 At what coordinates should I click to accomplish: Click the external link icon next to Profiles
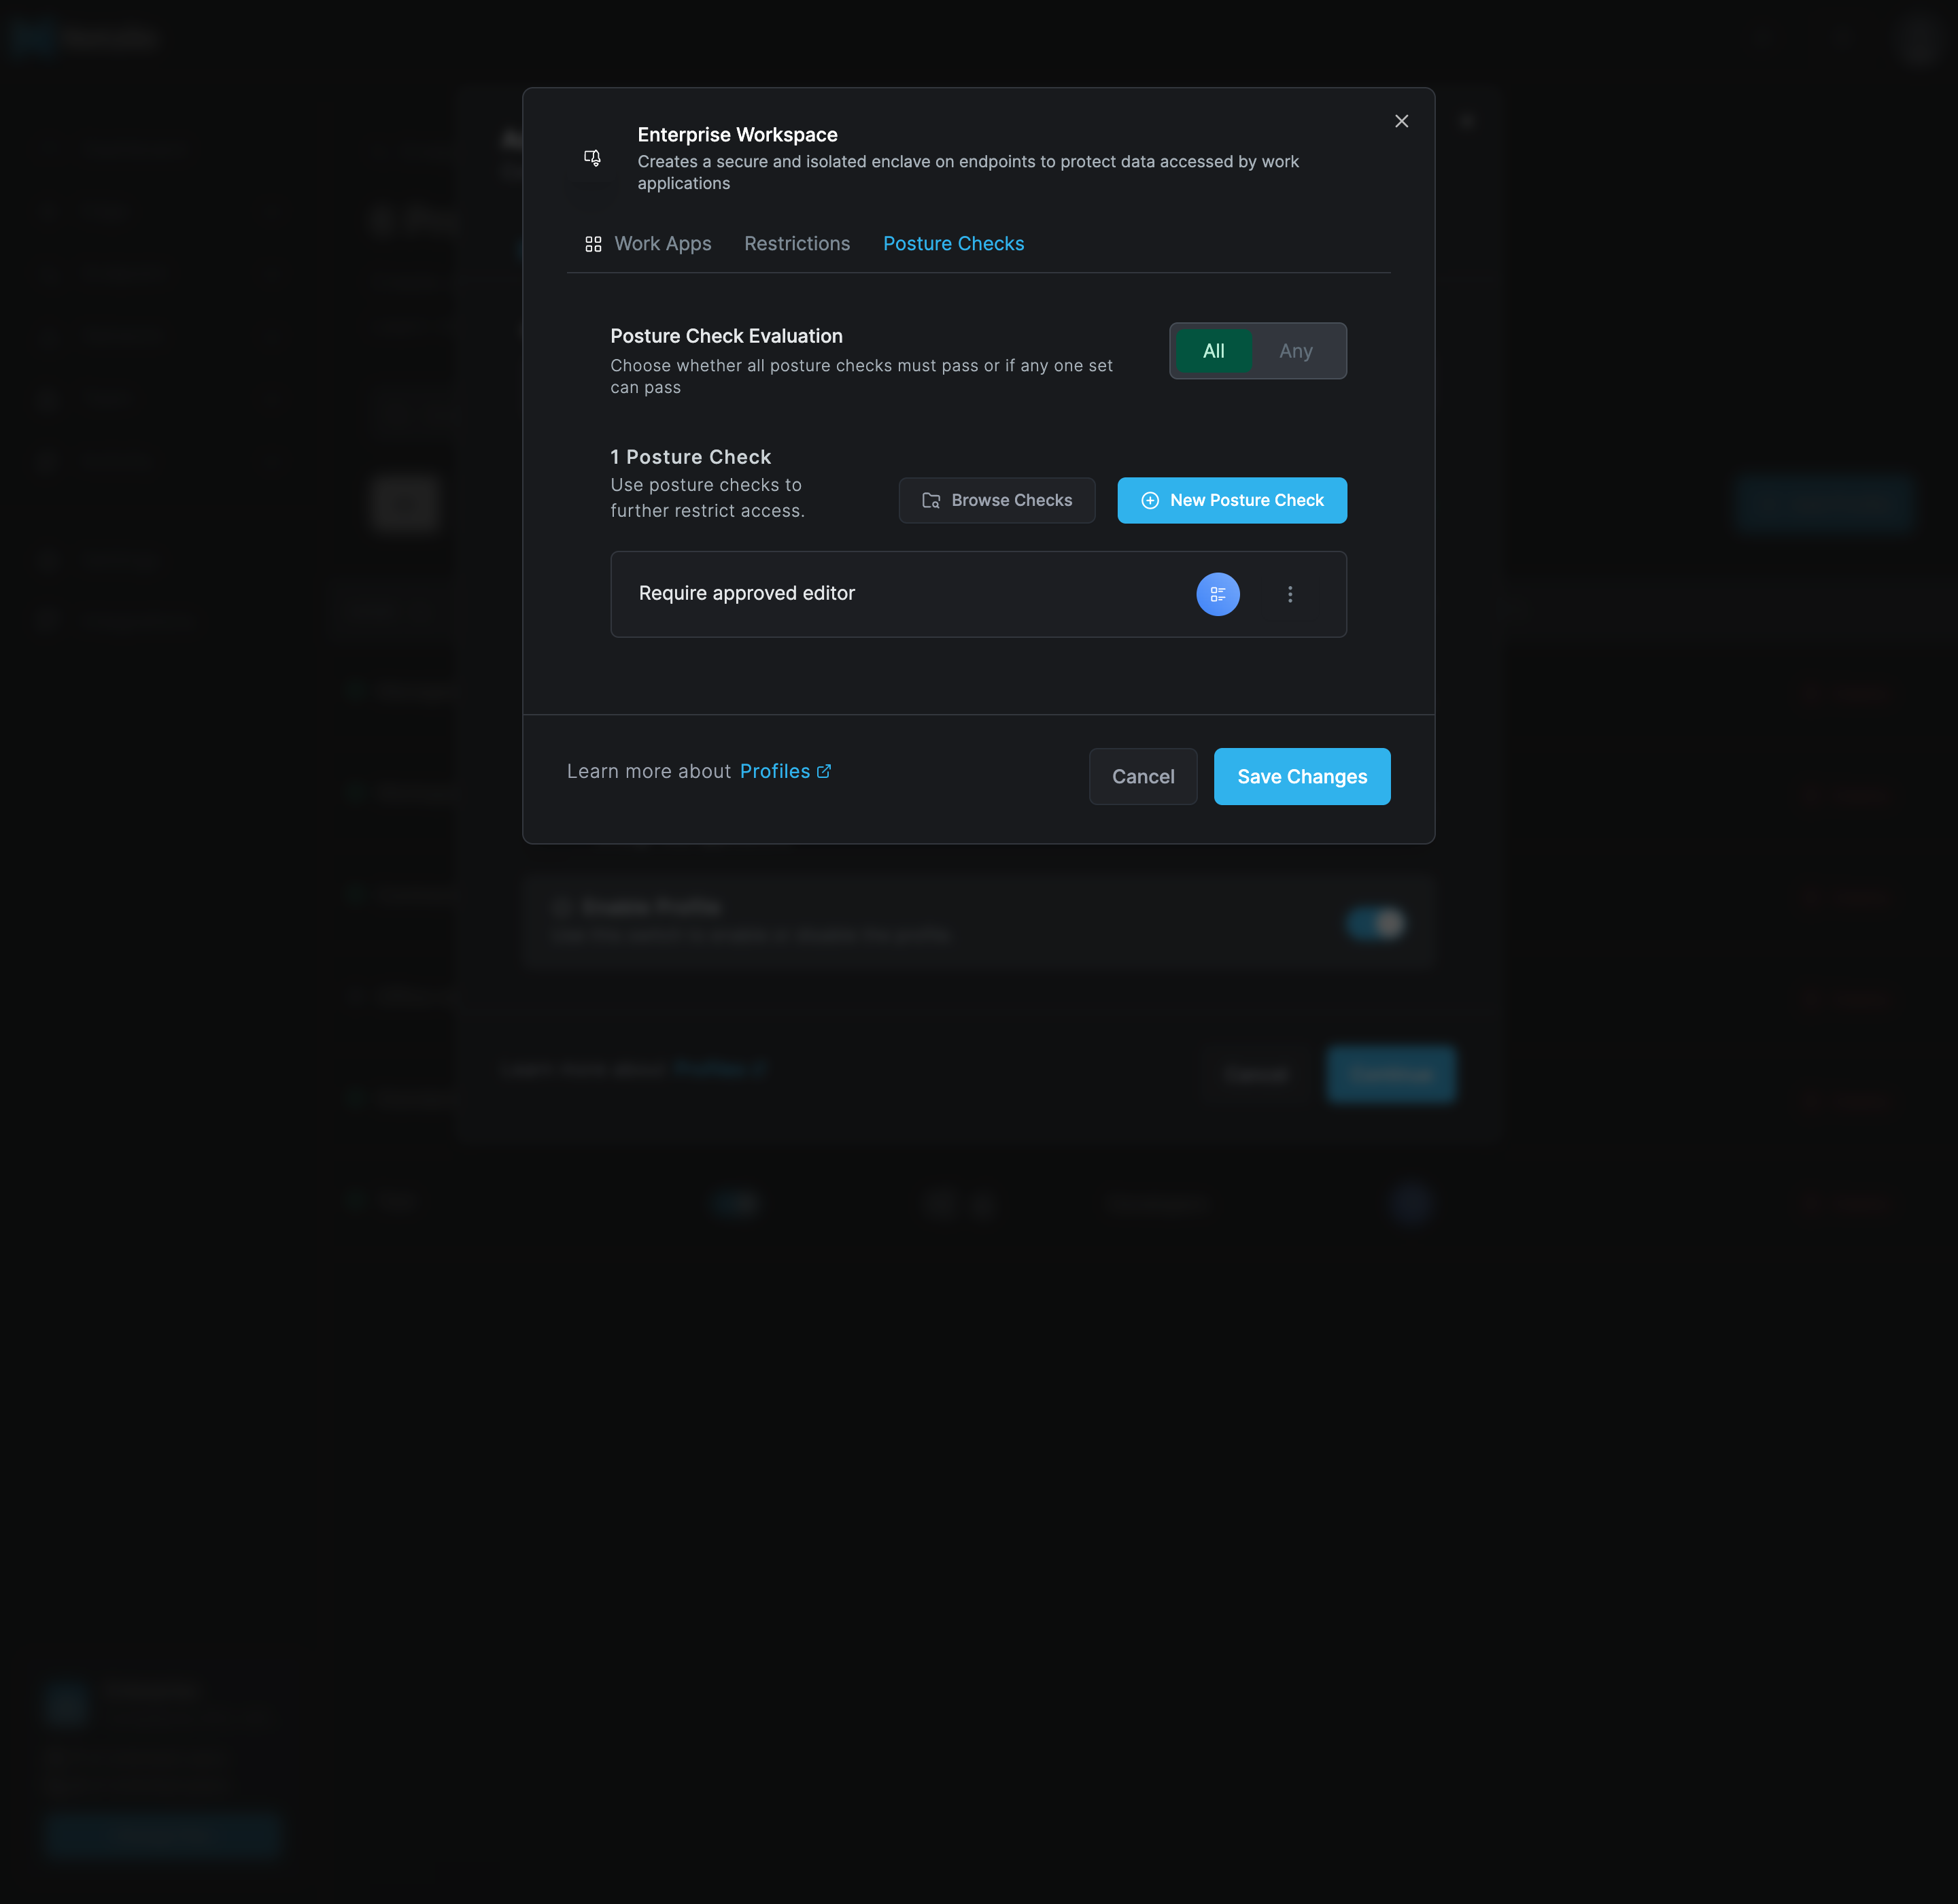coord(824,771)
